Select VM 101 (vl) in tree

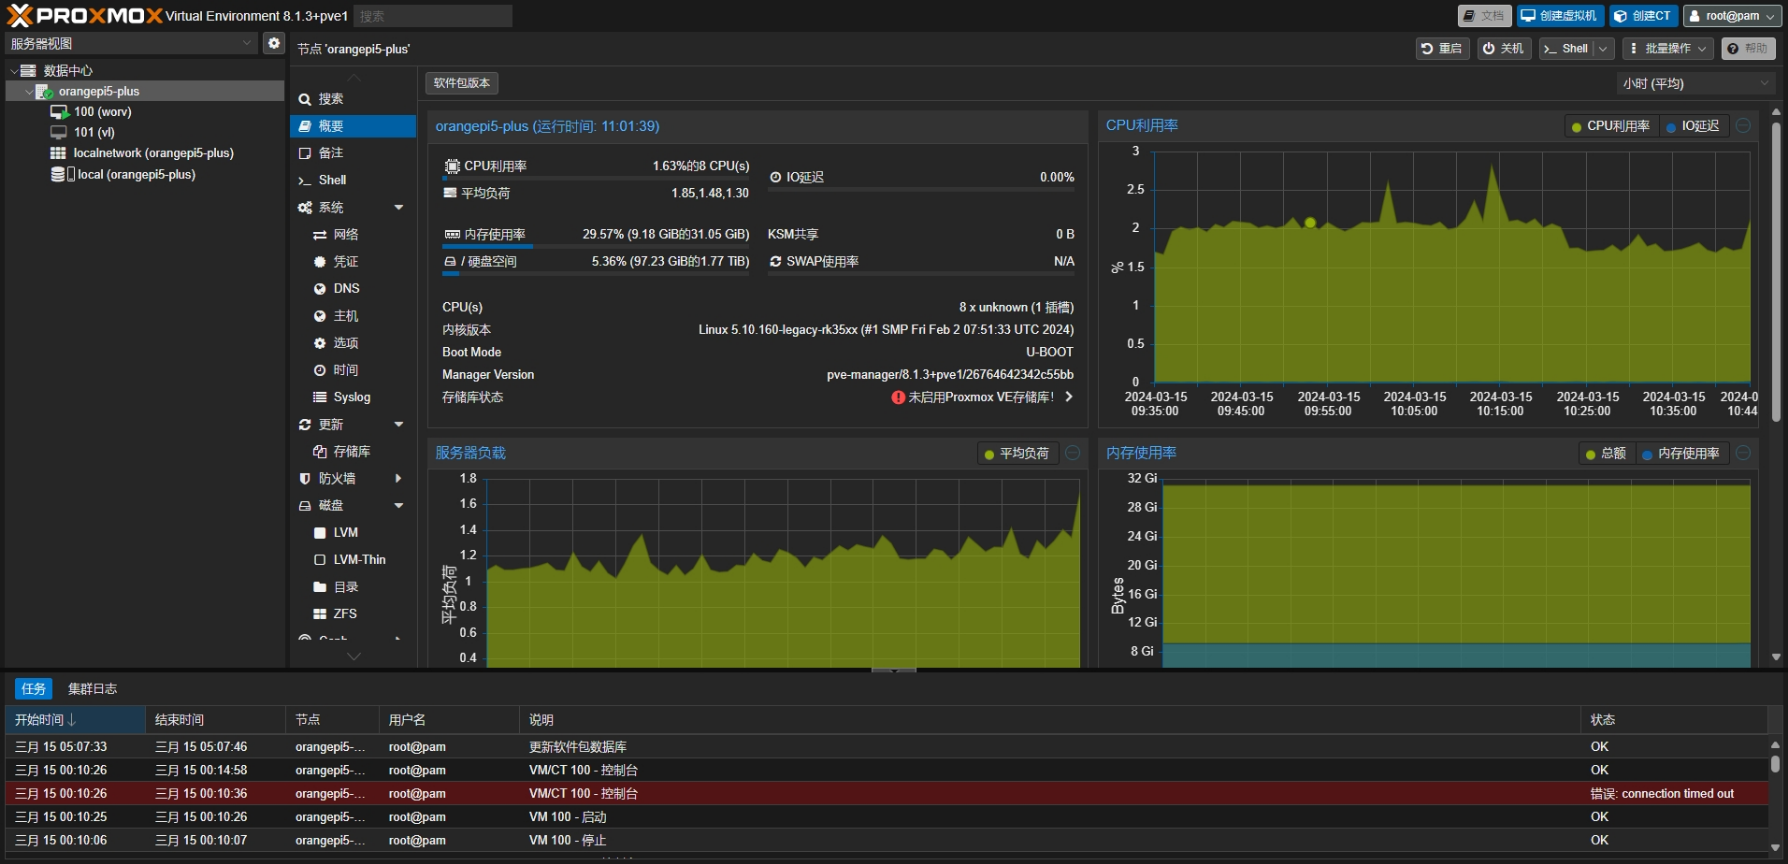click(x=94, y=132)
